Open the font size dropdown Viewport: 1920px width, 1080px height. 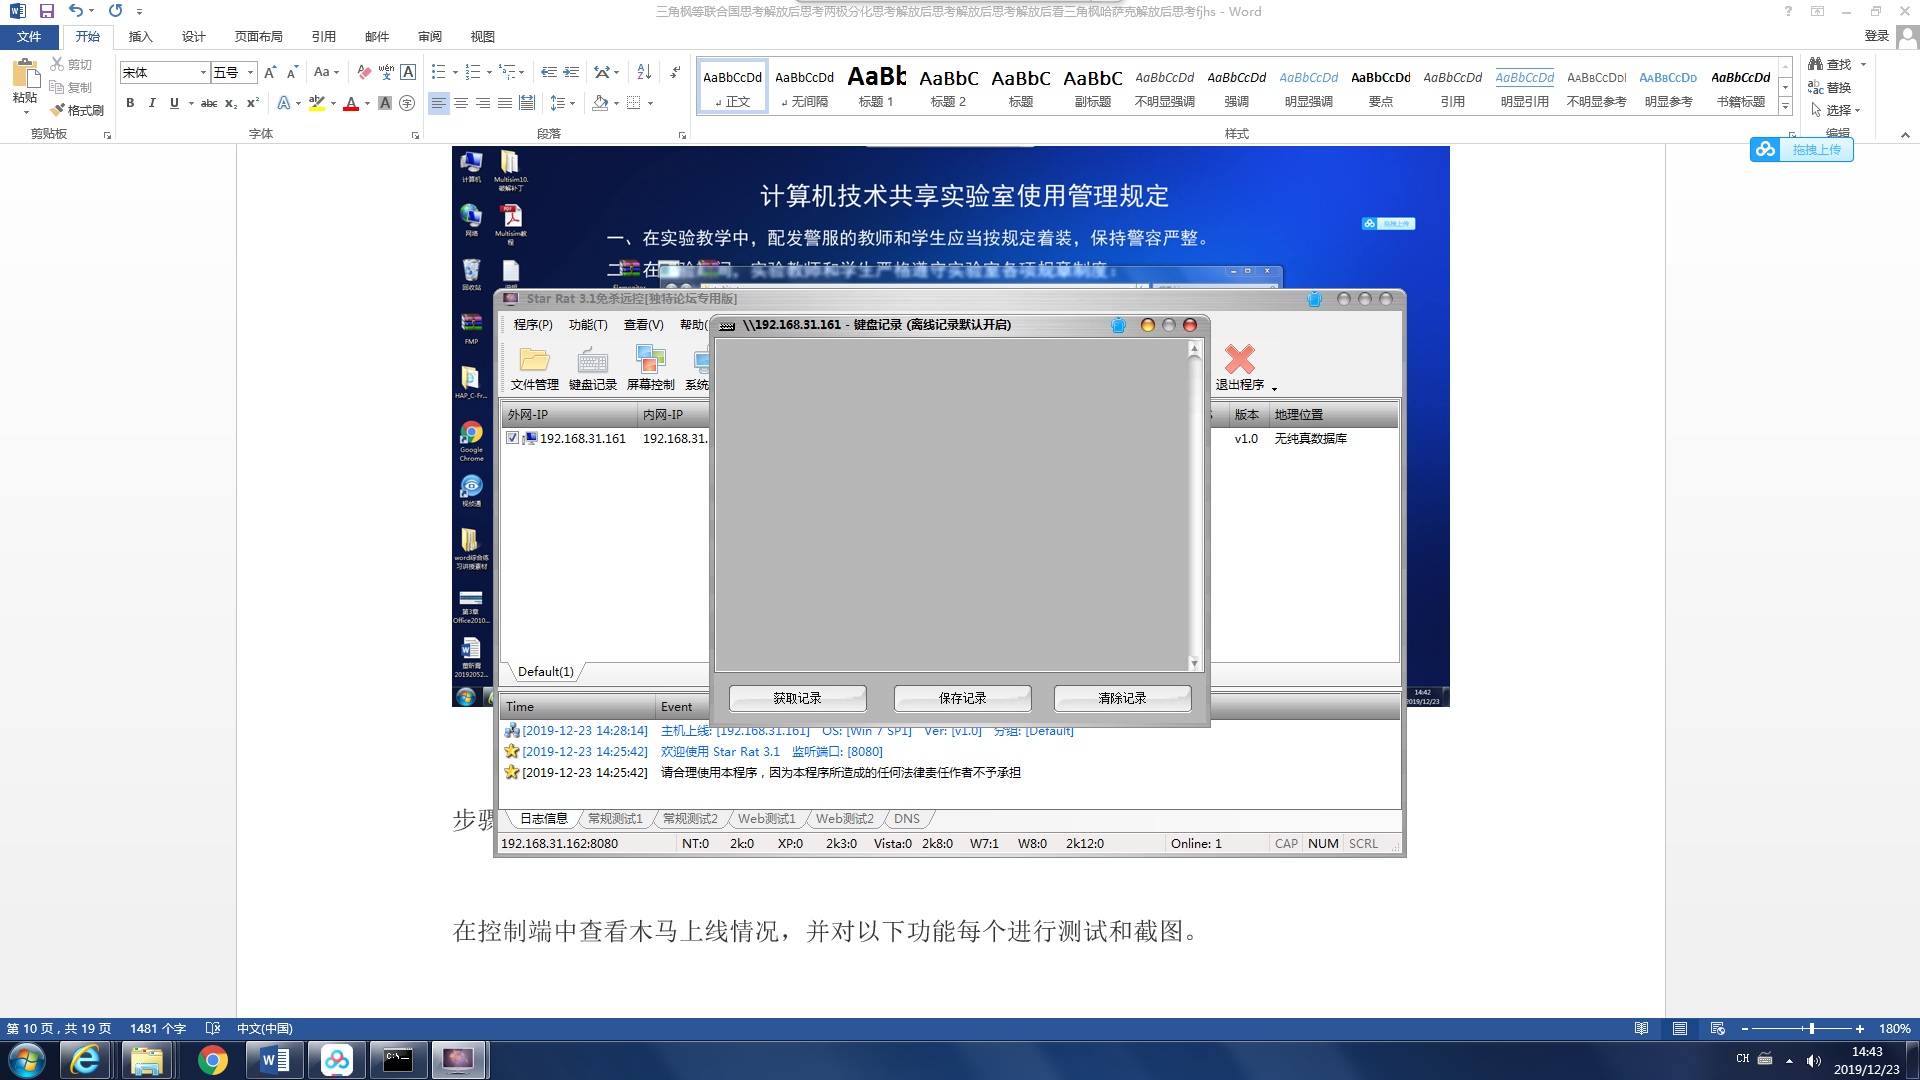pyautogui.click(x=250, y=72)
